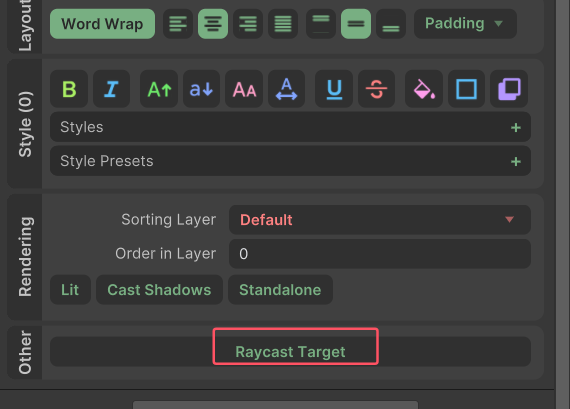Enable the Lit rendering toggle
The width and height of the screenshot is (570, 409).
pos(70,289)
